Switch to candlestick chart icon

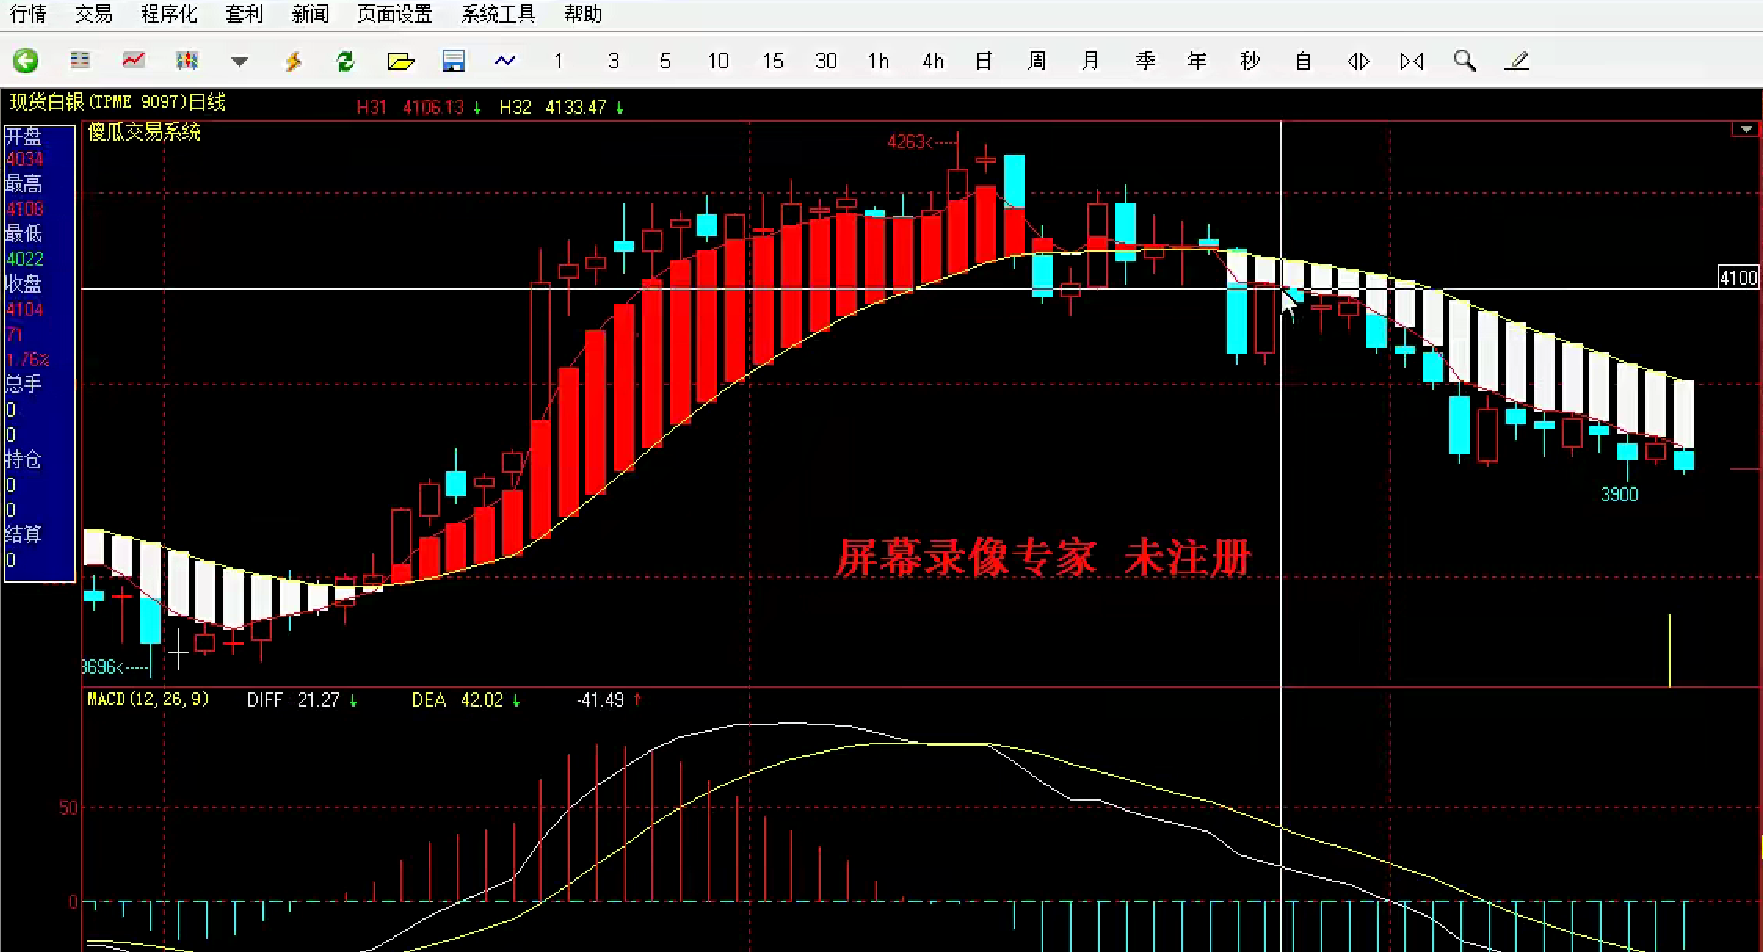pyautogui.click(x=187, y=61)
